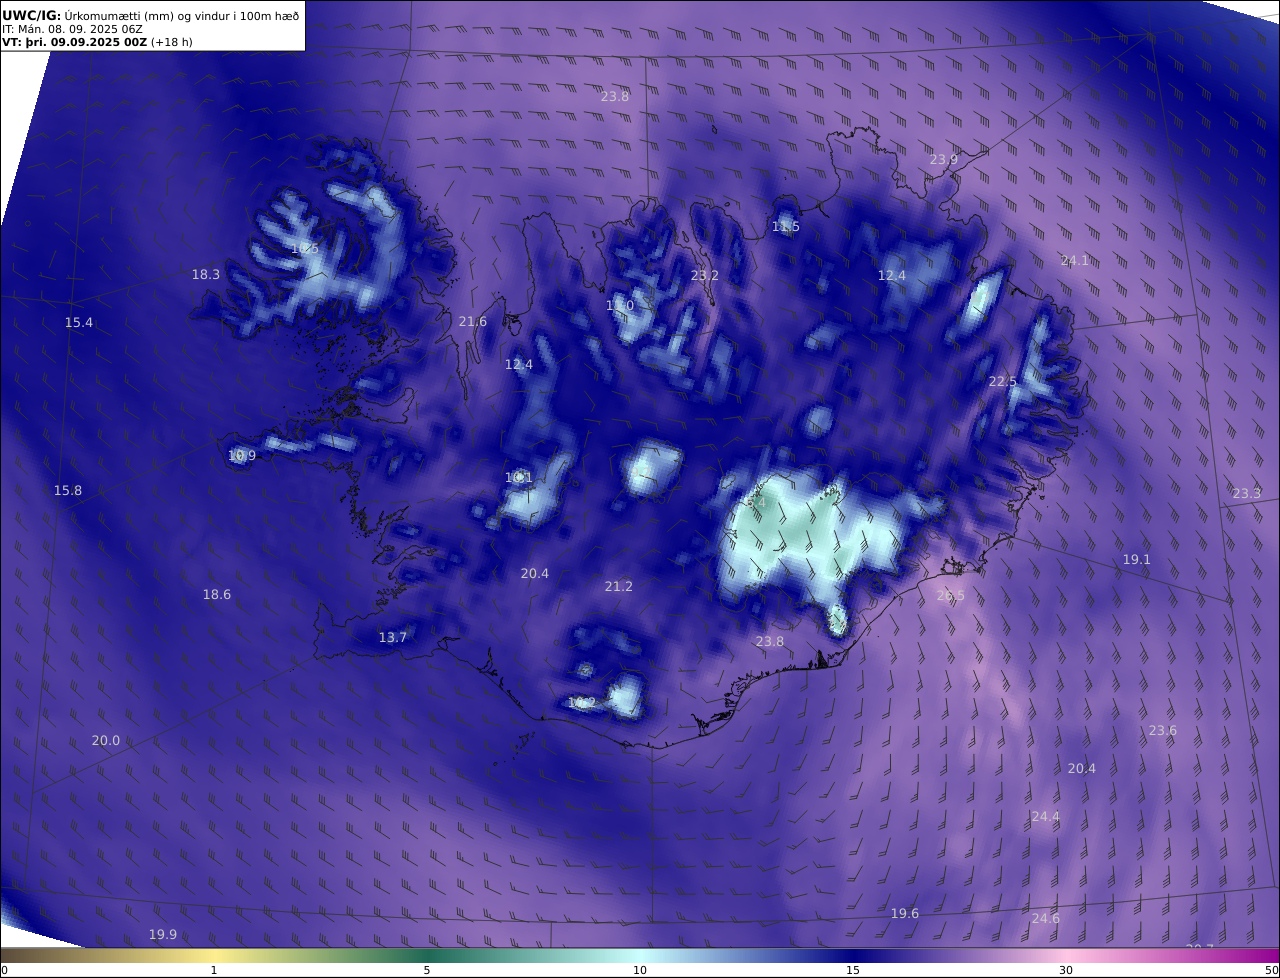
Task: Click the 15.8 value on the map
Action: pos(68,491)
